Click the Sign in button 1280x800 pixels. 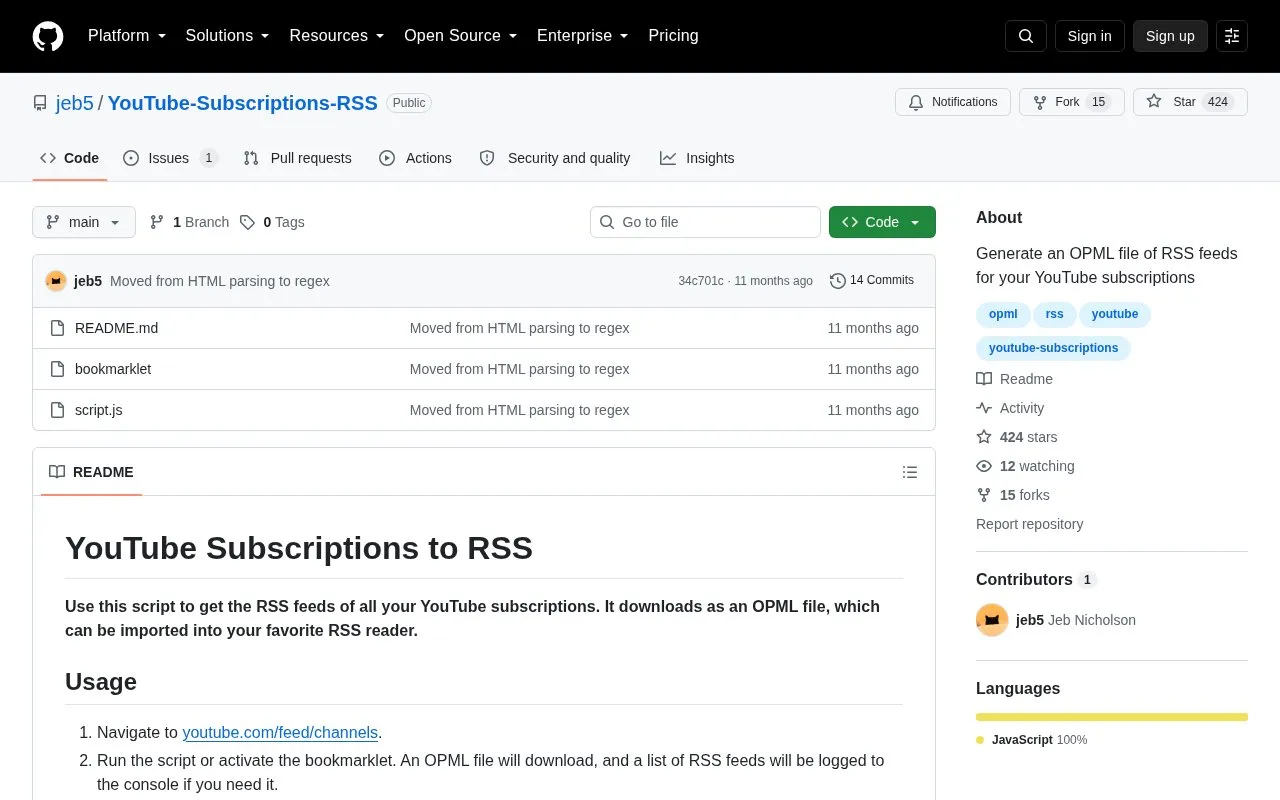1089,36
